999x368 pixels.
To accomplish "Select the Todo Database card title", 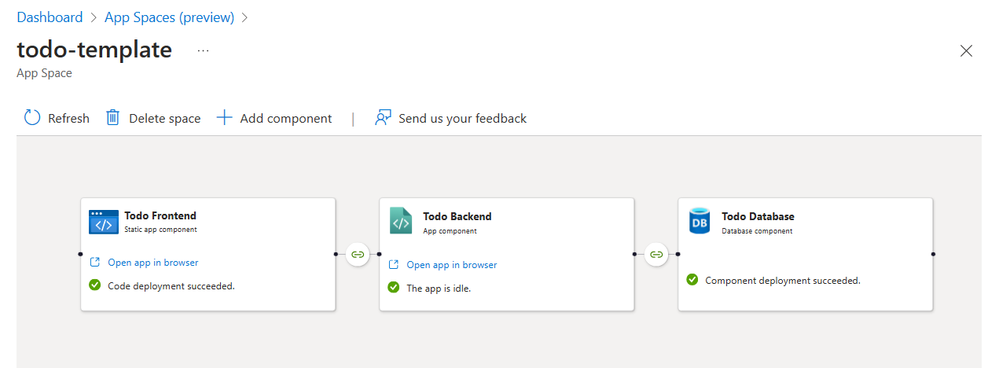I will pos(758,216).
